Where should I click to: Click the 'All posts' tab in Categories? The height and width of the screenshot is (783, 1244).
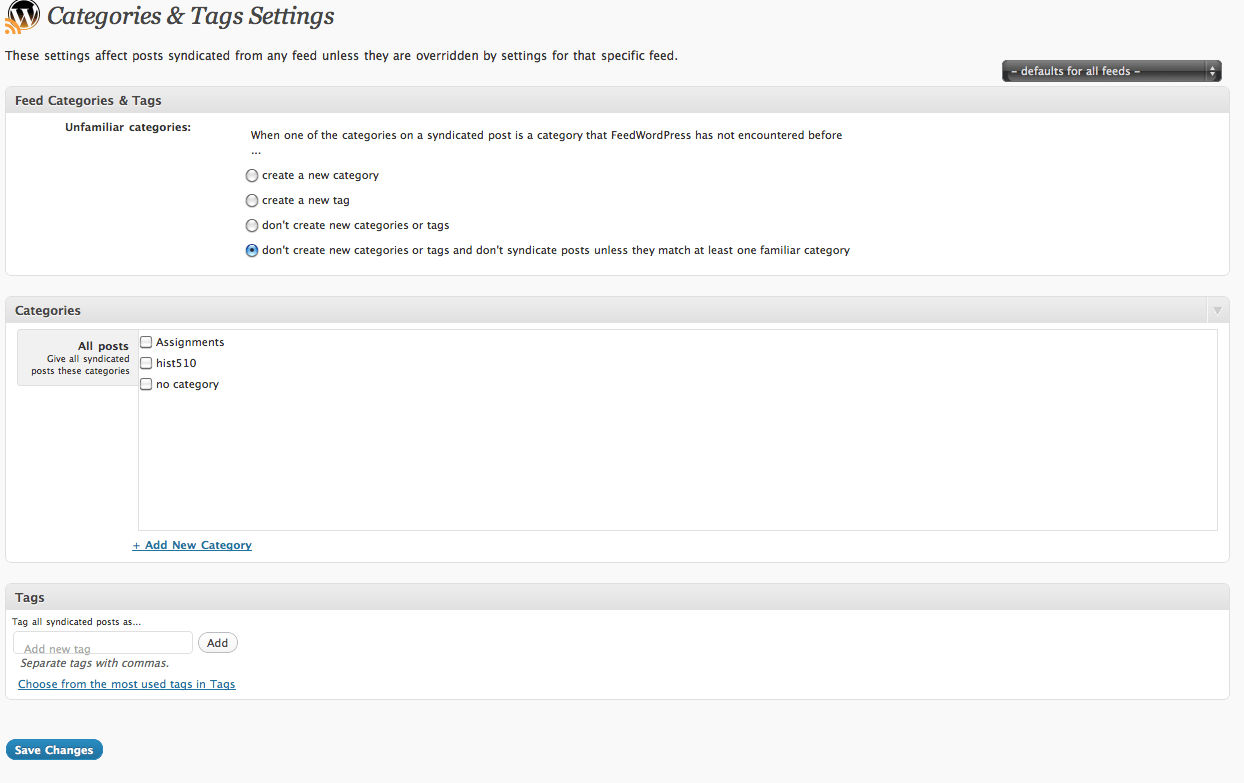click(79, 357)
